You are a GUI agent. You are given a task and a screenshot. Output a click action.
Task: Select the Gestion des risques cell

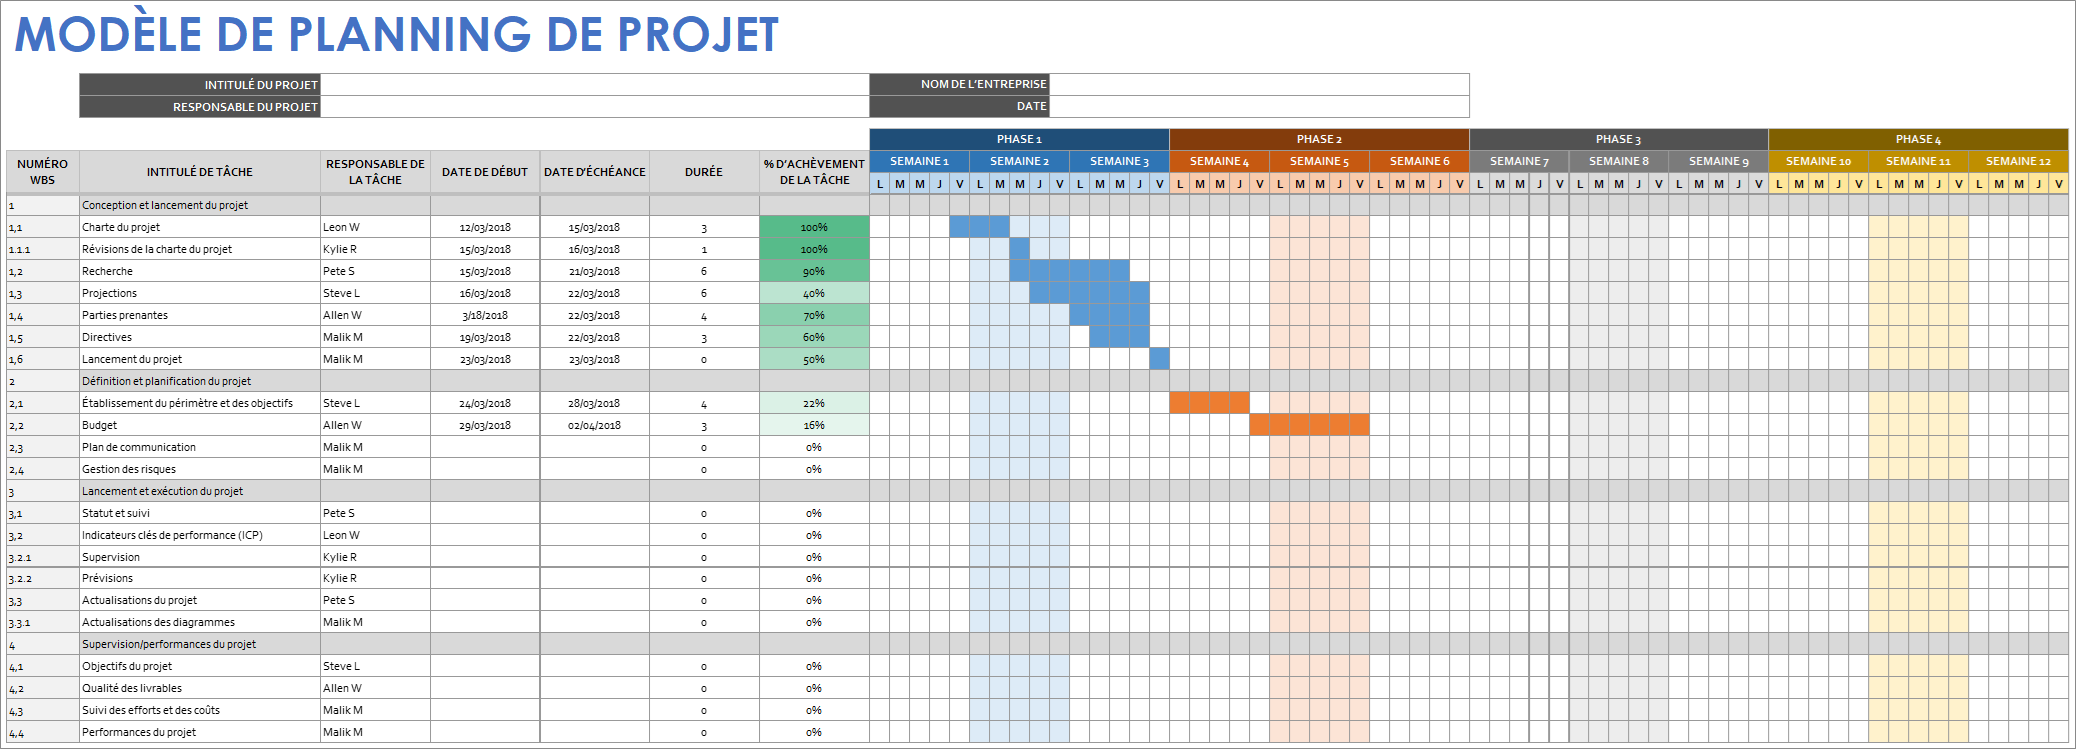[200, 469]
